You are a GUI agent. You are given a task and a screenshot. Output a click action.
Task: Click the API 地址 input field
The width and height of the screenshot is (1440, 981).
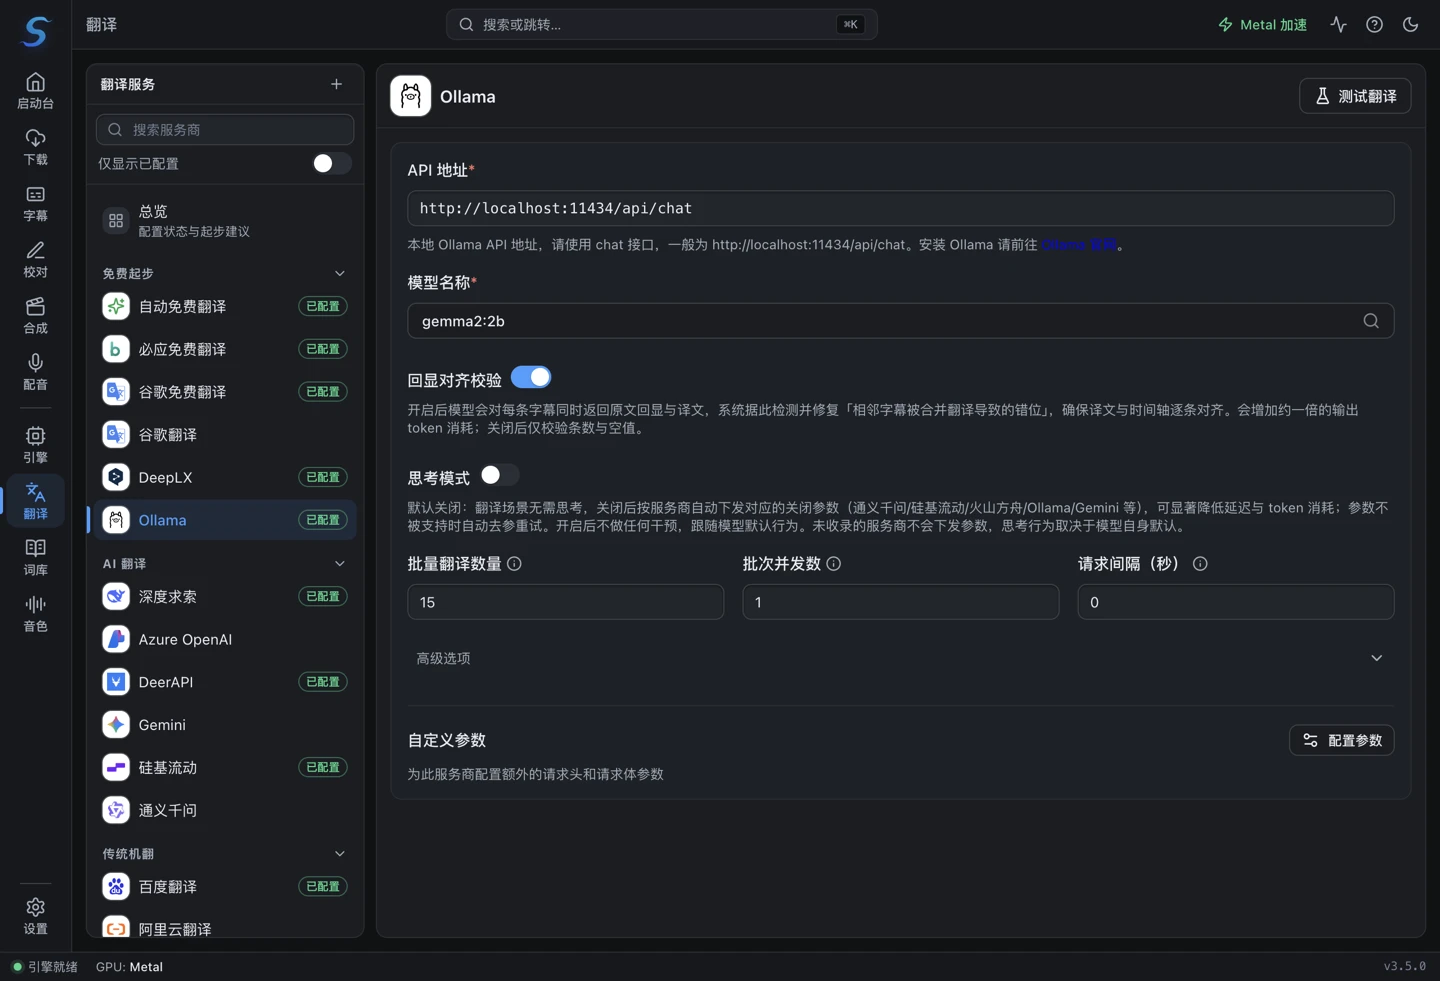coord(900,208)
